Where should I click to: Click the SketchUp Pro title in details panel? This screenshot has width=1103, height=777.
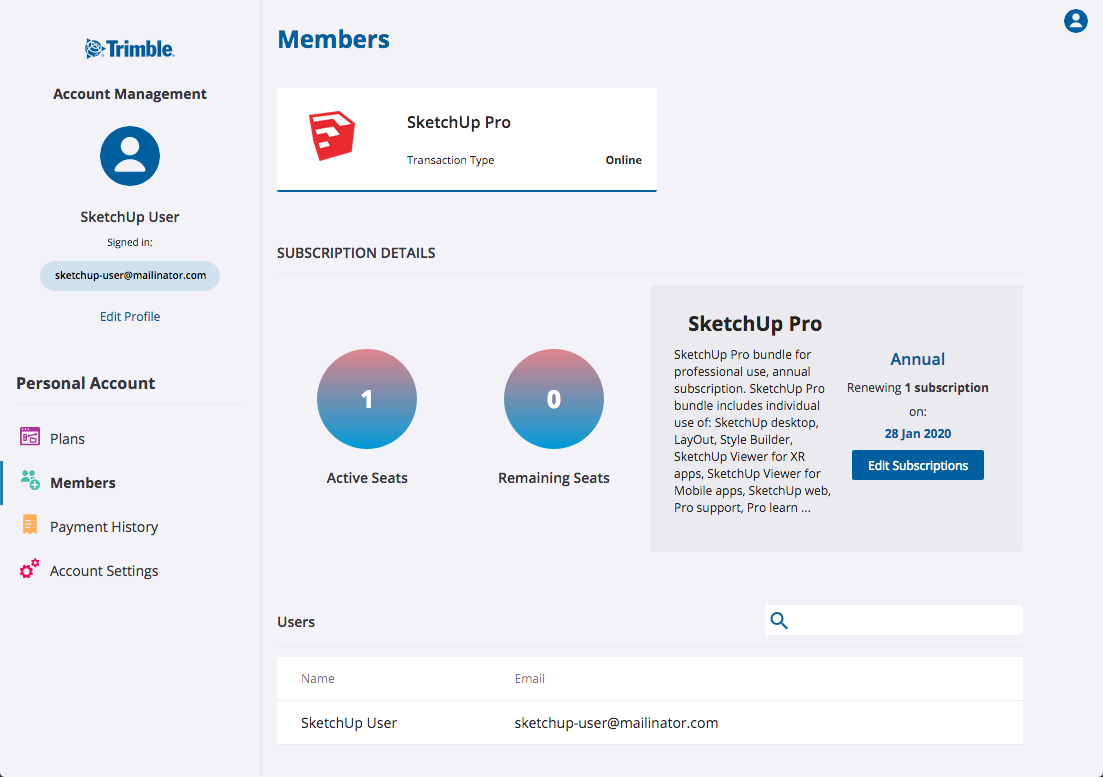755,323
